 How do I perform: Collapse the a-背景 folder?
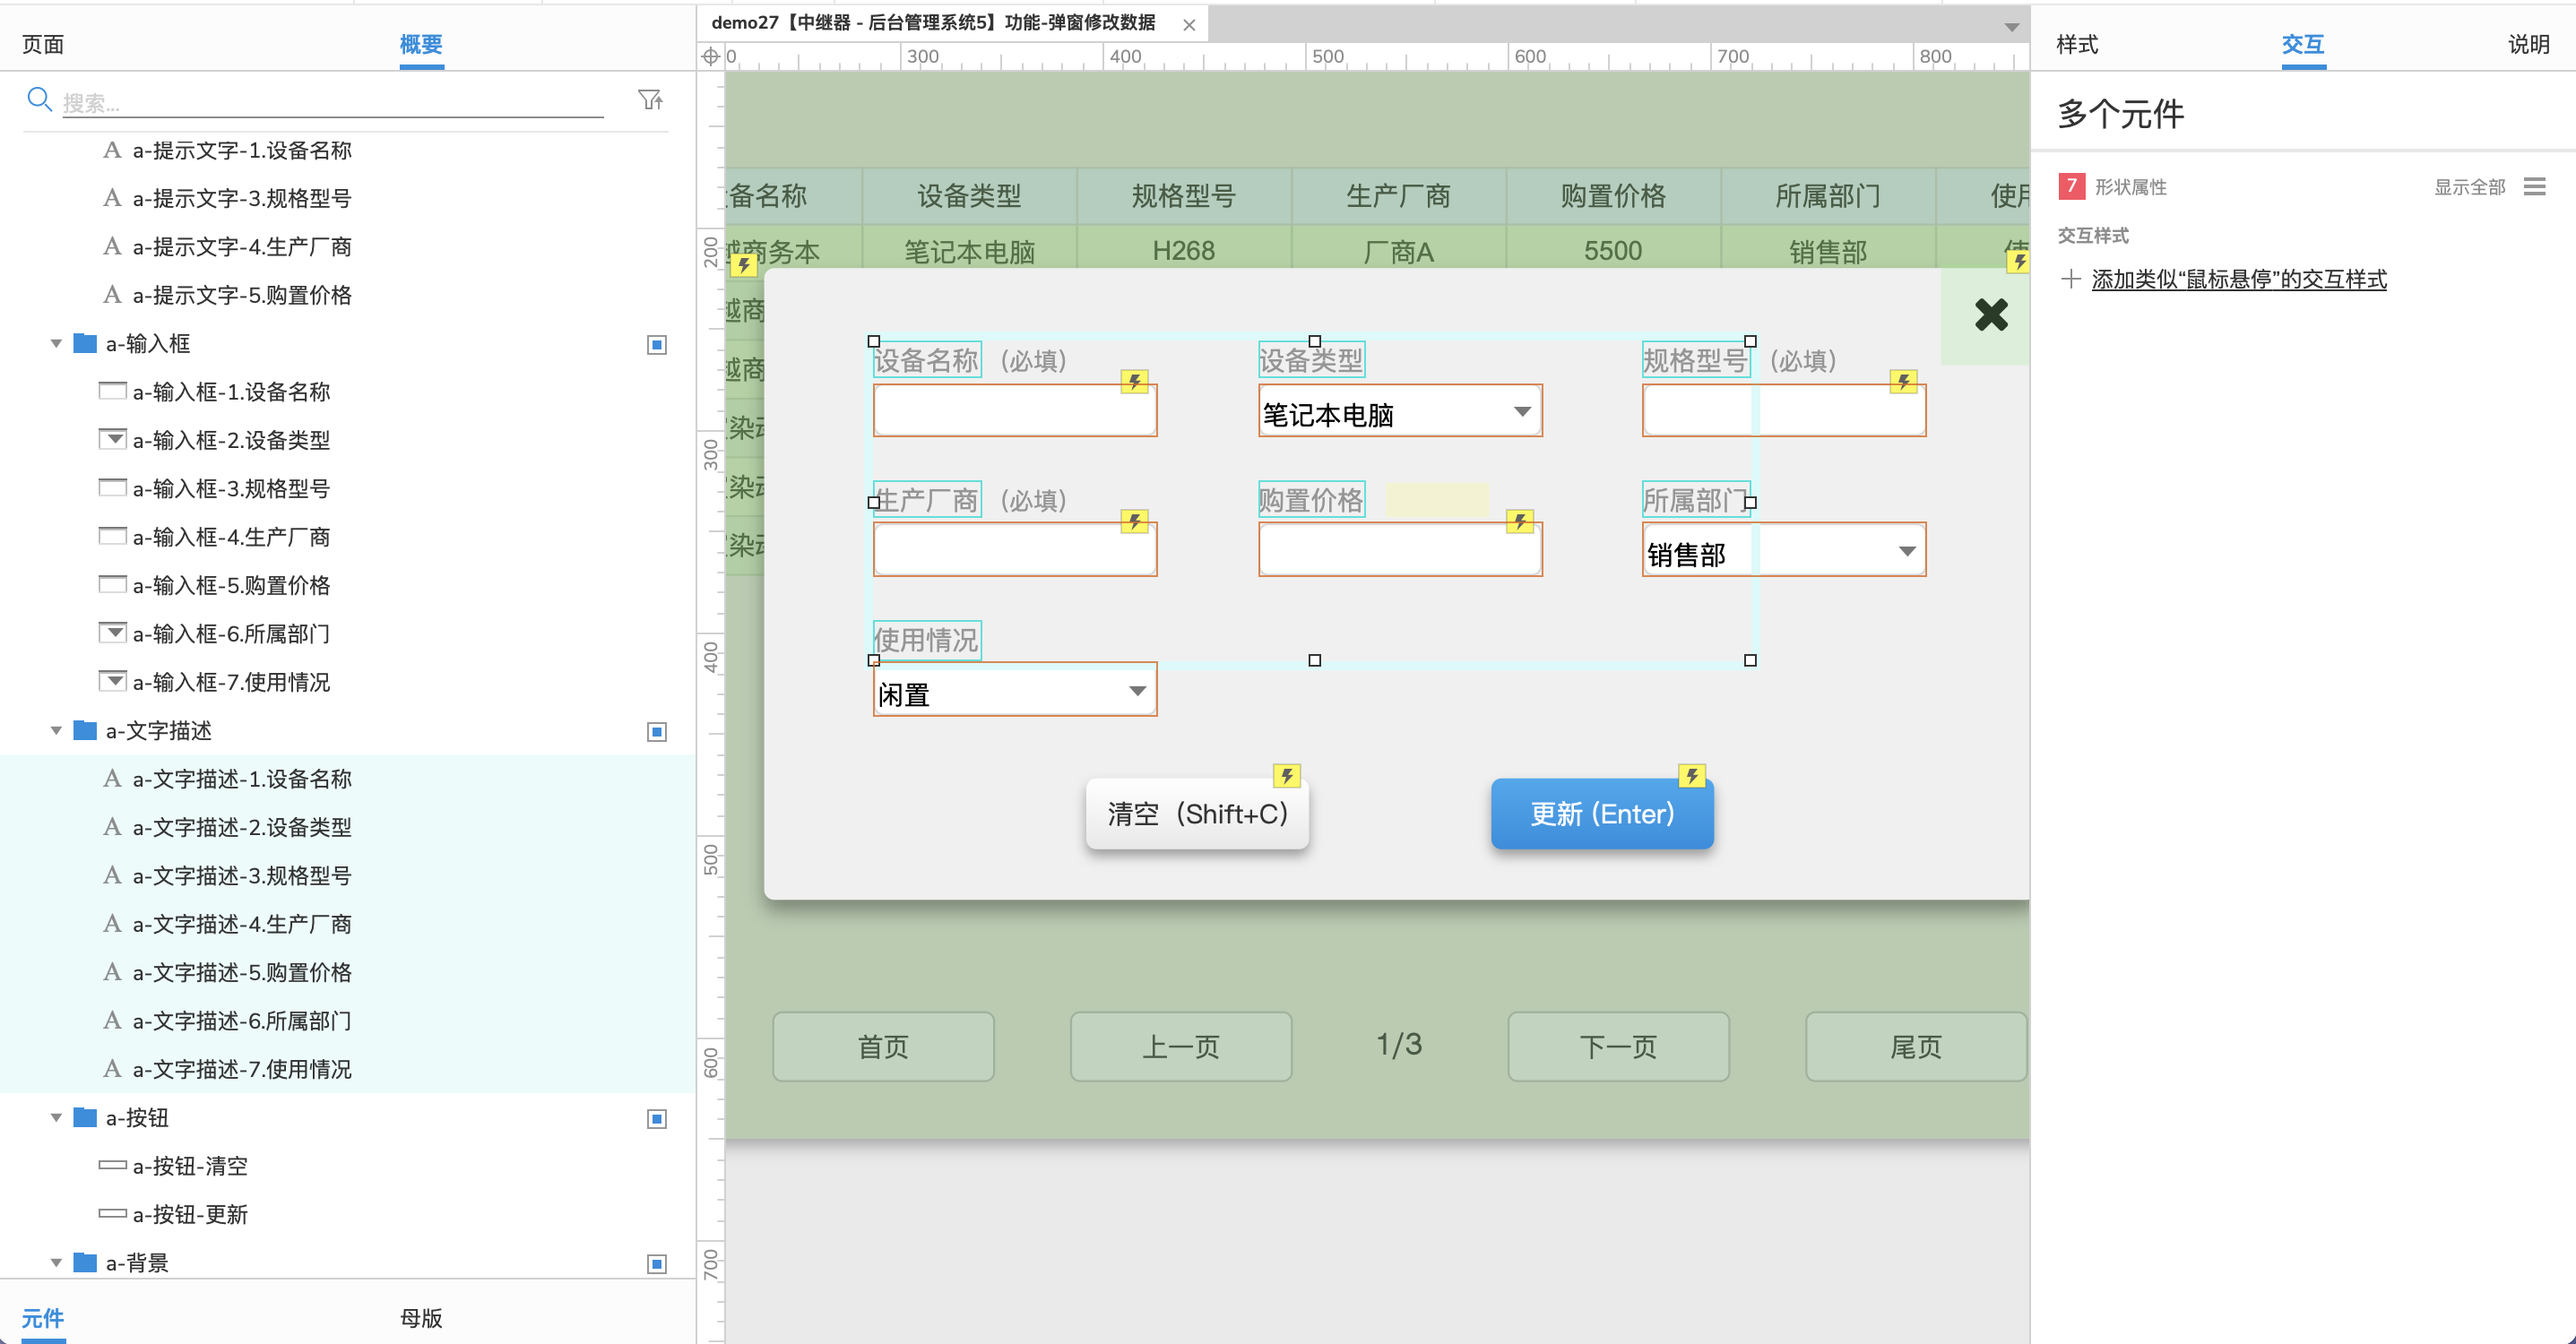click(x=56, y=1263)
